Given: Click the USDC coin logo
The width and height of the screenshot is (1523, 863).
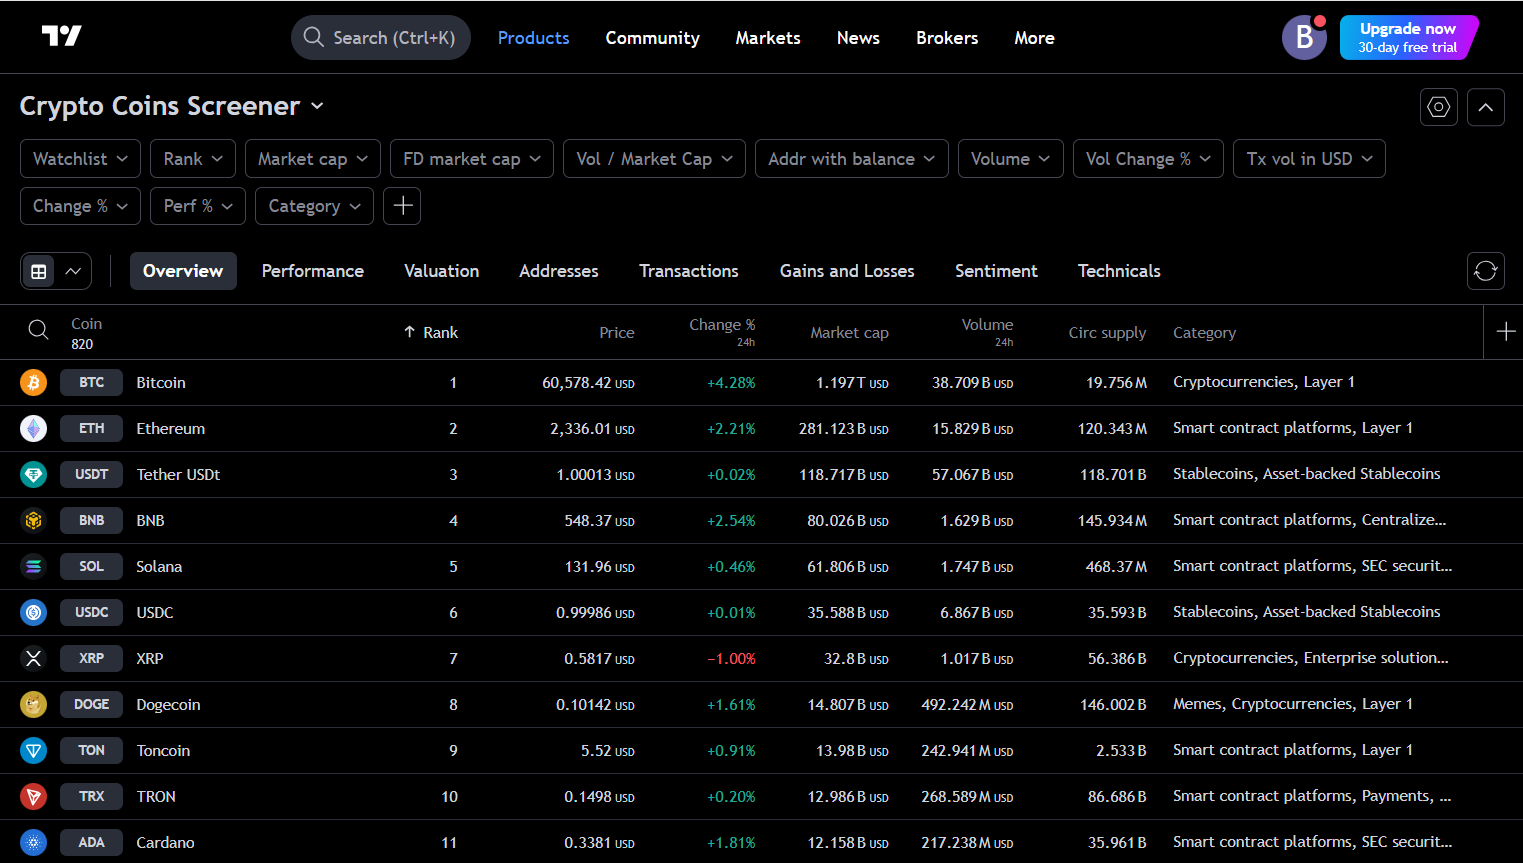Looking at the screenshot, I should 34,612.
